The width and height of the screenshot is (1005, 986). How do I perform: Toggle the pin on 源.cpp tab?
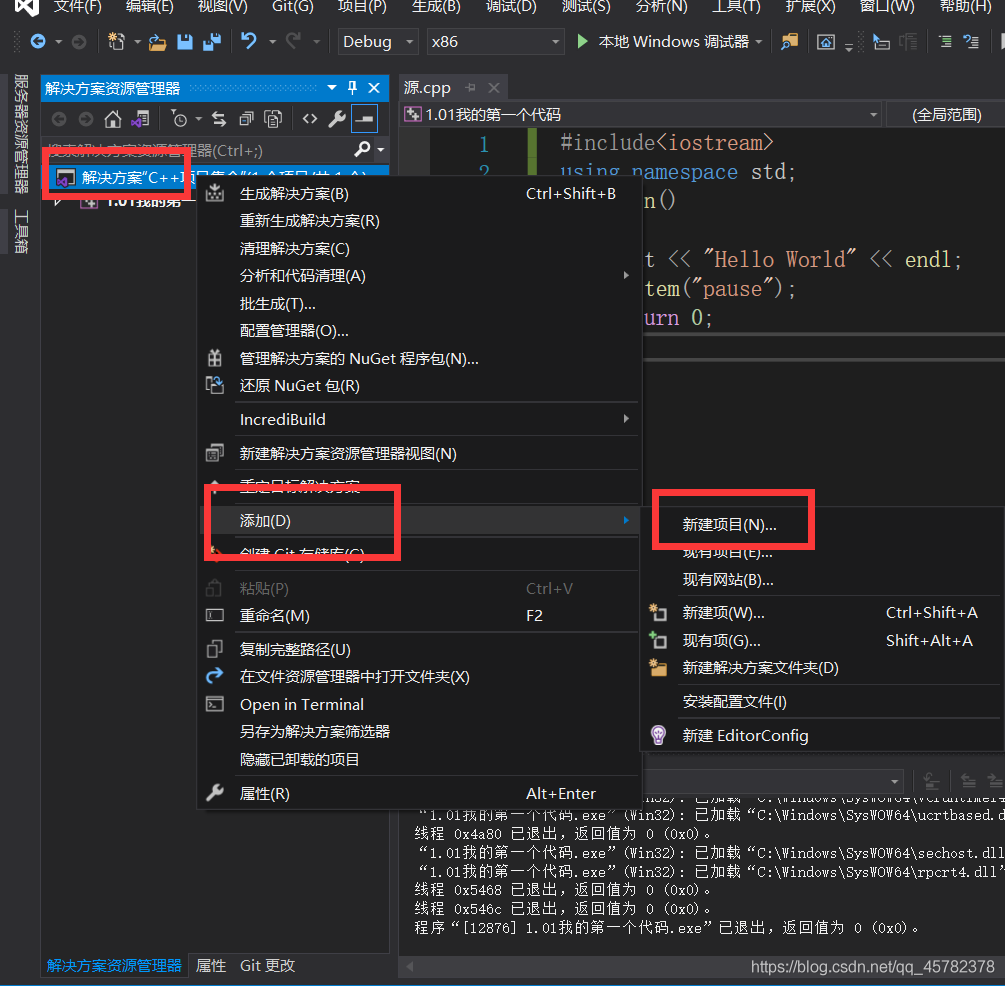coord(471,88)
